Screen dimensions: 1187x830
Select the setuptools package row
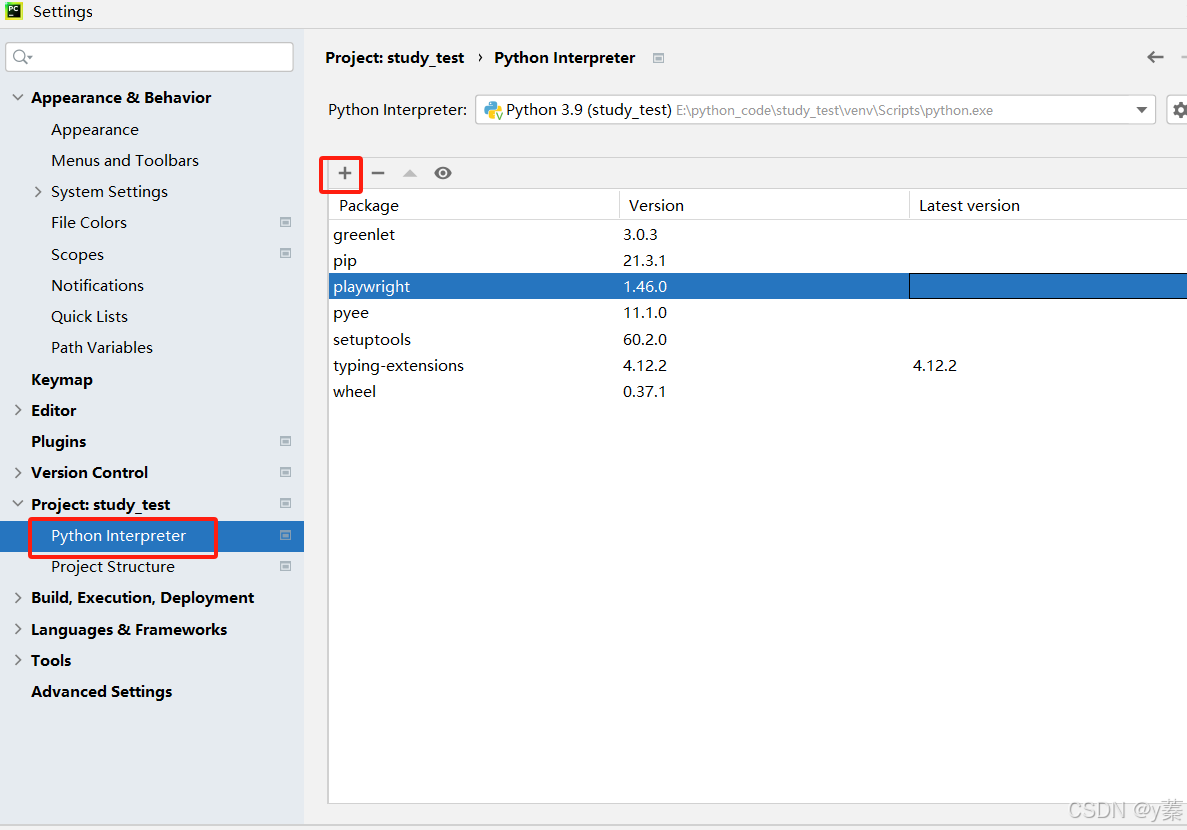(x=758, y=339)
